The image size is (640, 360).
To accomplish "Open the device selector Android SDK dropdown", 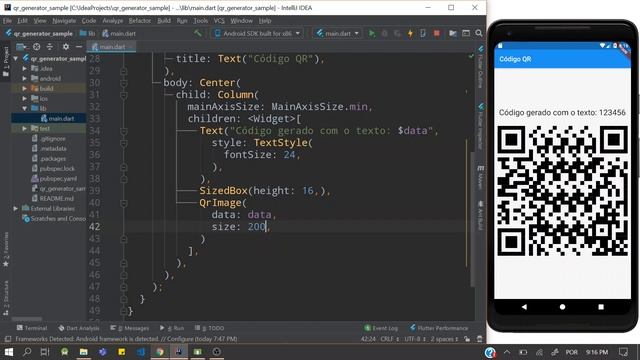I will (258, 33).
